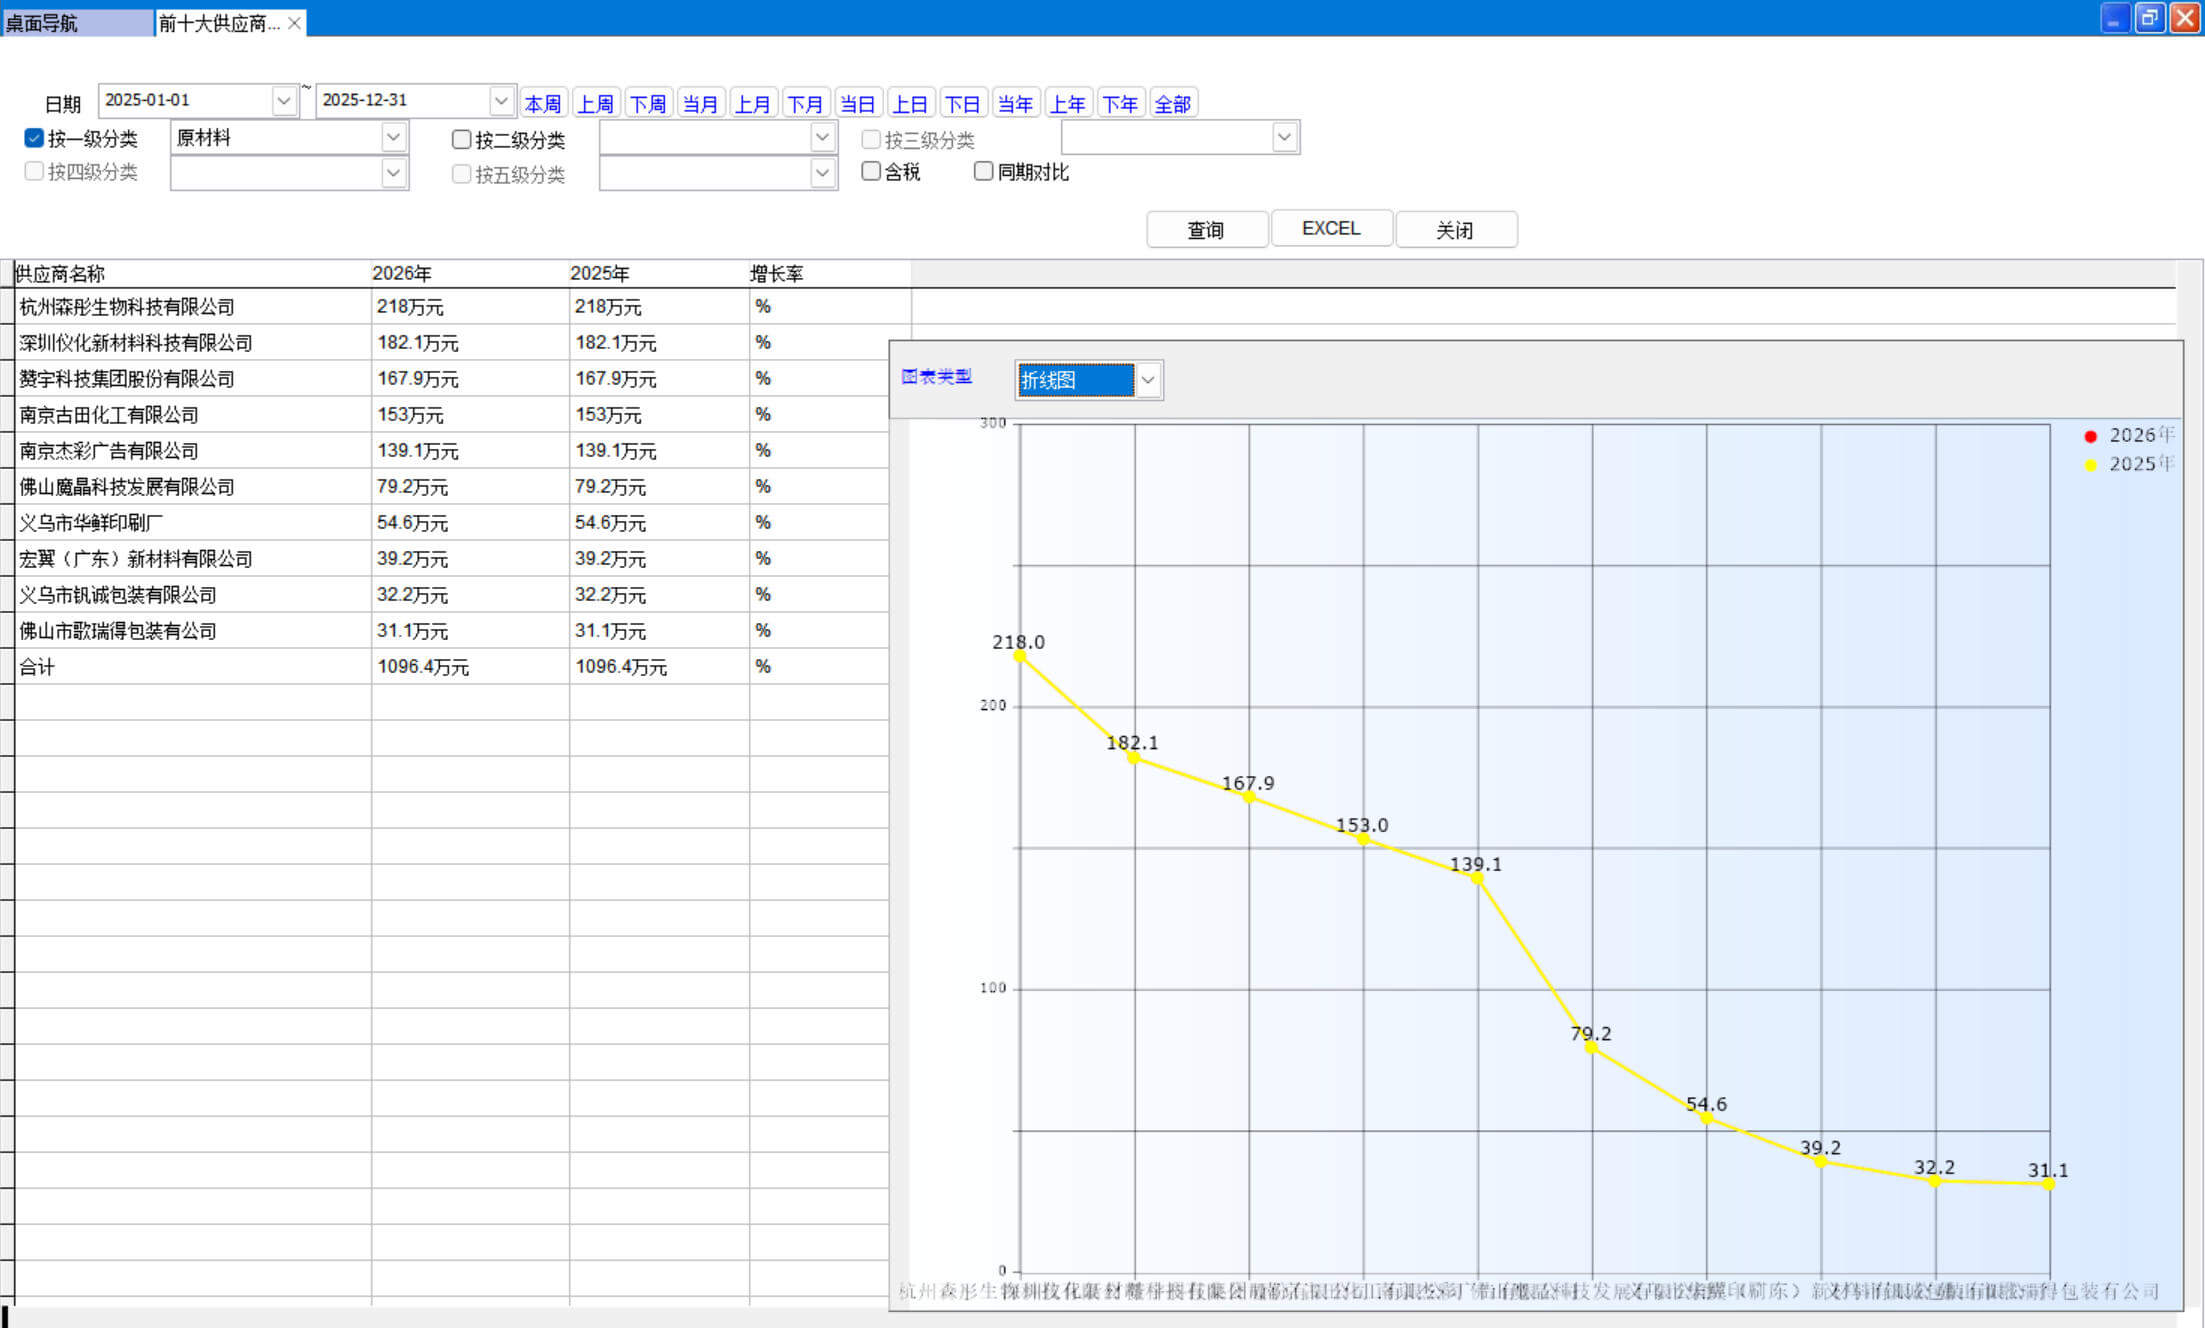Close the 前十大供应商 tab
The width and height of the screenshot is (2205, 1328).
pyautogui.click(x=294, y=23)
